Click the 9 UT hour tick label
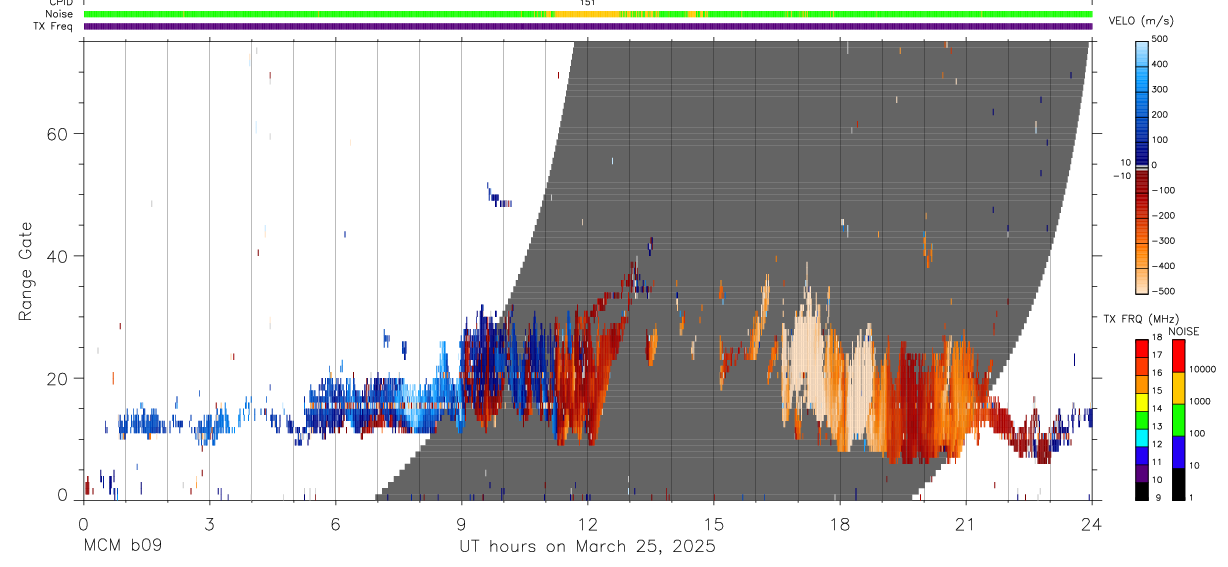This screenshot has width=1228, height=567. coord(461,524)
